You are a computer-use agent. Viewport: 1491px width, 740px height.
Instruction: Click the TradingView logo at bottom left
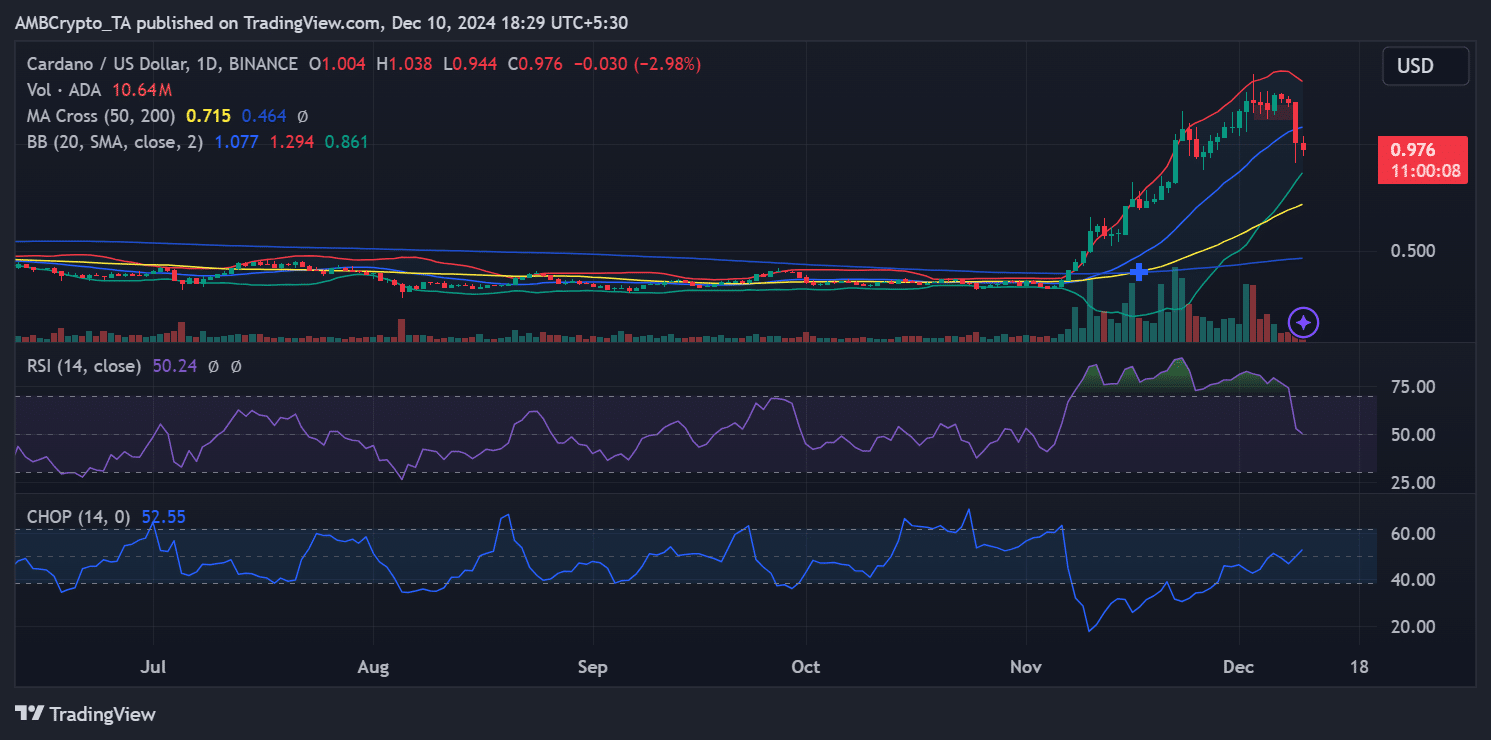[86, 714]
